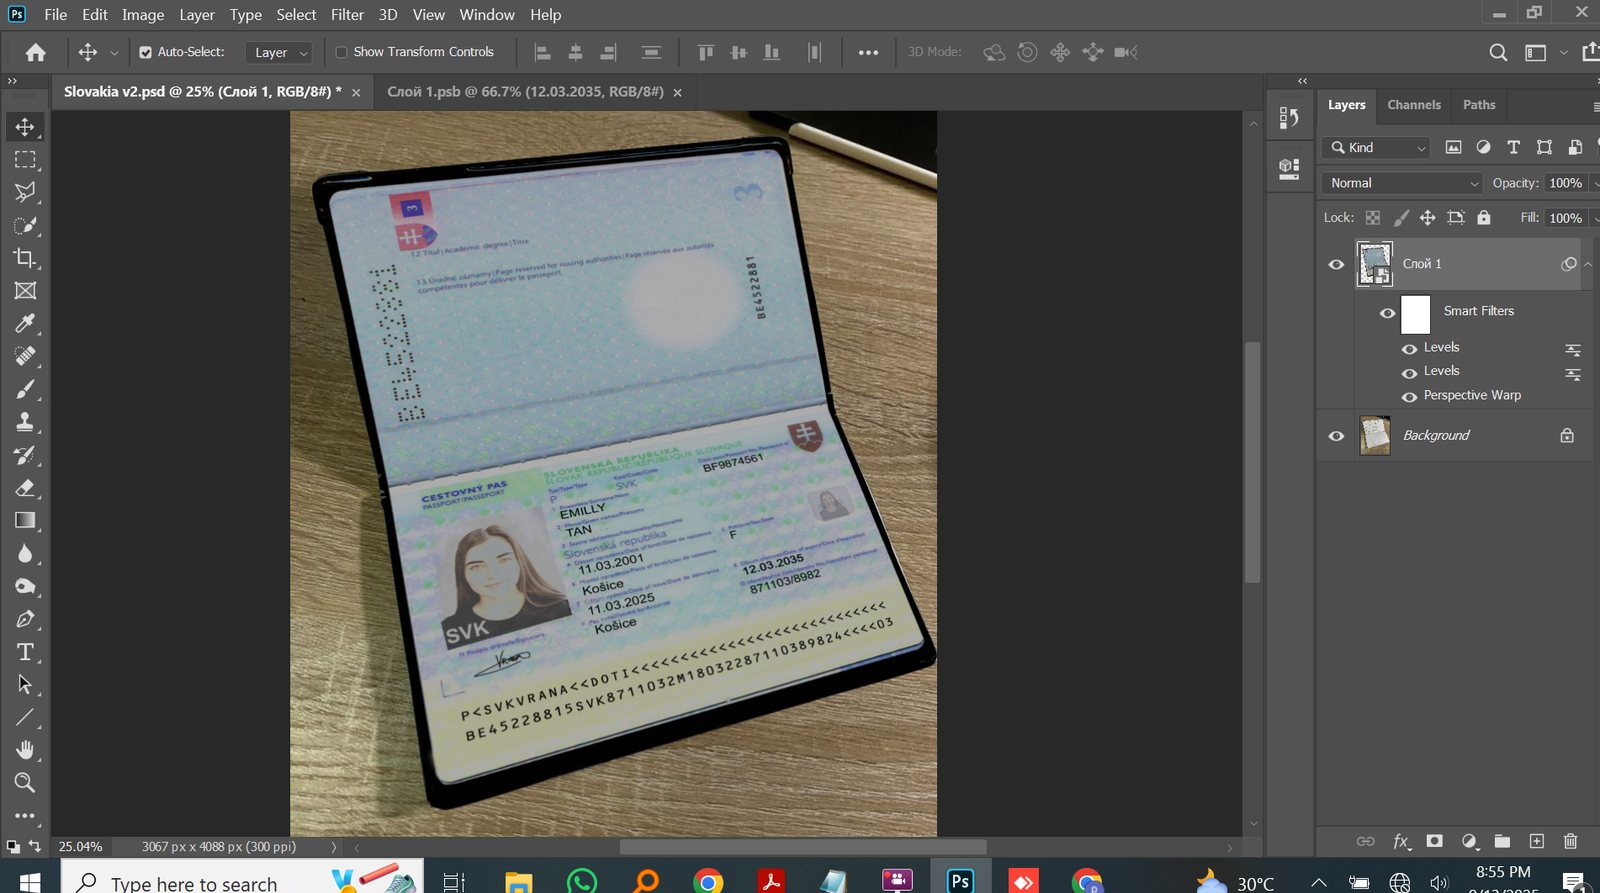Choose the Eyedropper tool
The height and width of the screenshot is (893, 1600).
tap(25, 324)
